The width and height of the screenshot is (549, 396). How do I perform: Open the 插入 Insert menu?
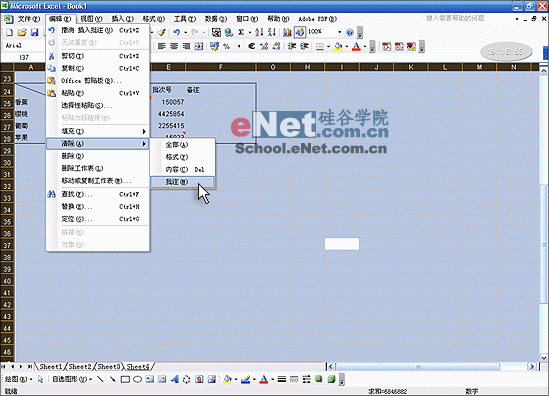(123, 19)
